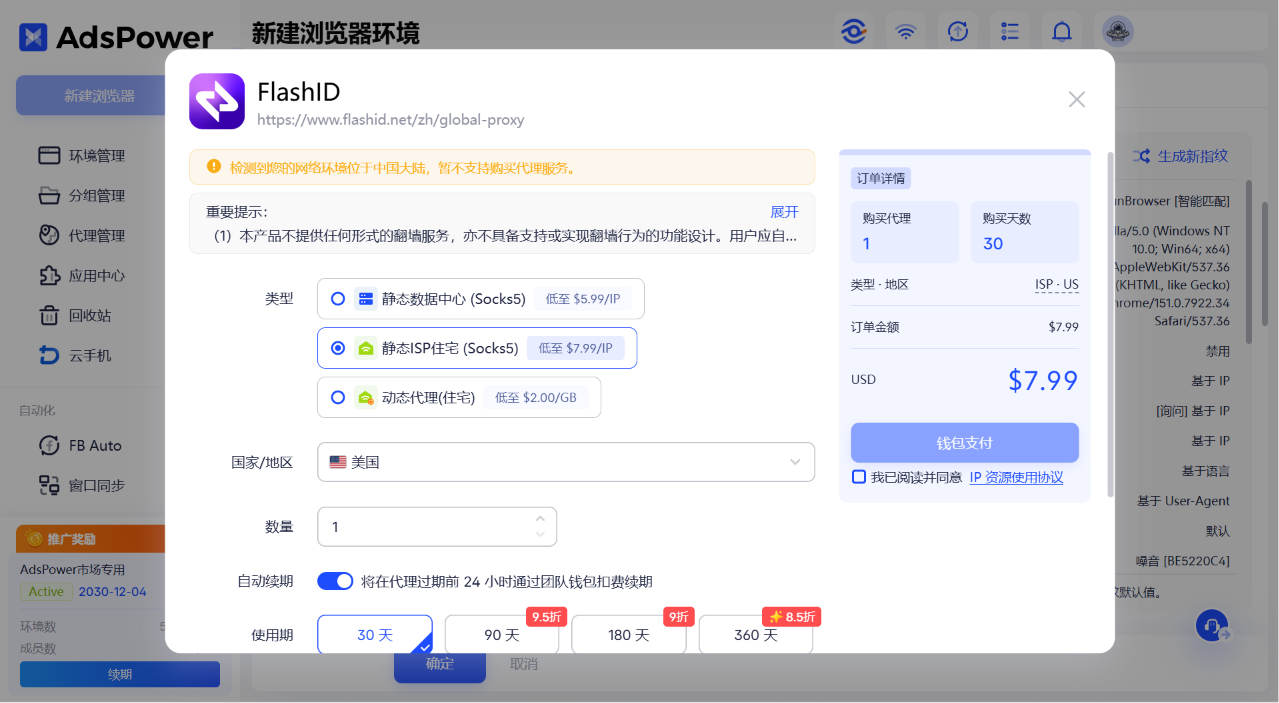1279x703 pixels.
Task: Click the 续期 renew button
Action: 120,674
